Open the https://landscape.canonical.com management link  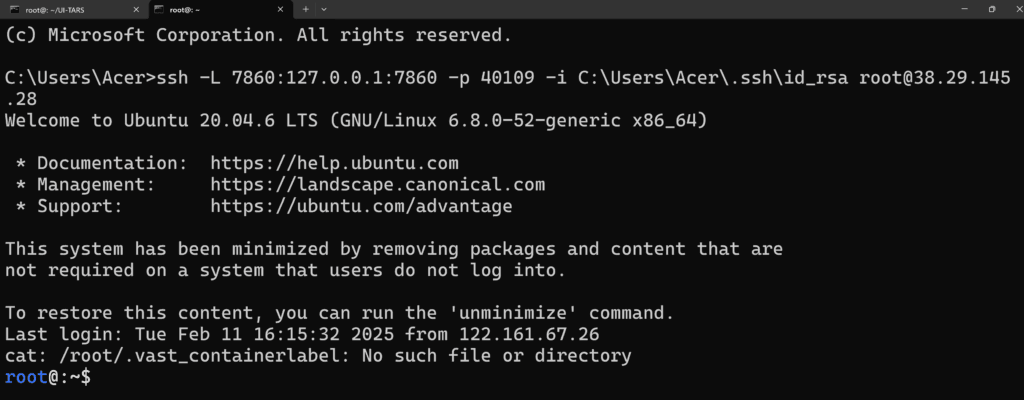pos(377,185)
